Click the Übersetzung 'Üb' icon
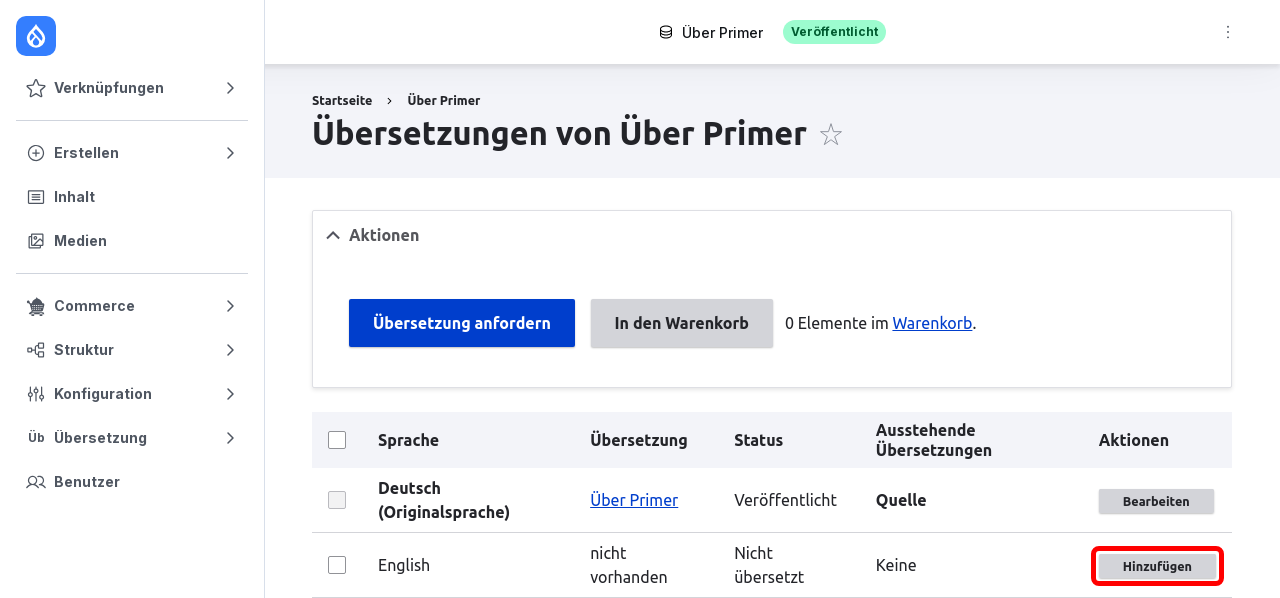This screenshot has width=1280, height=598. (x=36, y=438)
